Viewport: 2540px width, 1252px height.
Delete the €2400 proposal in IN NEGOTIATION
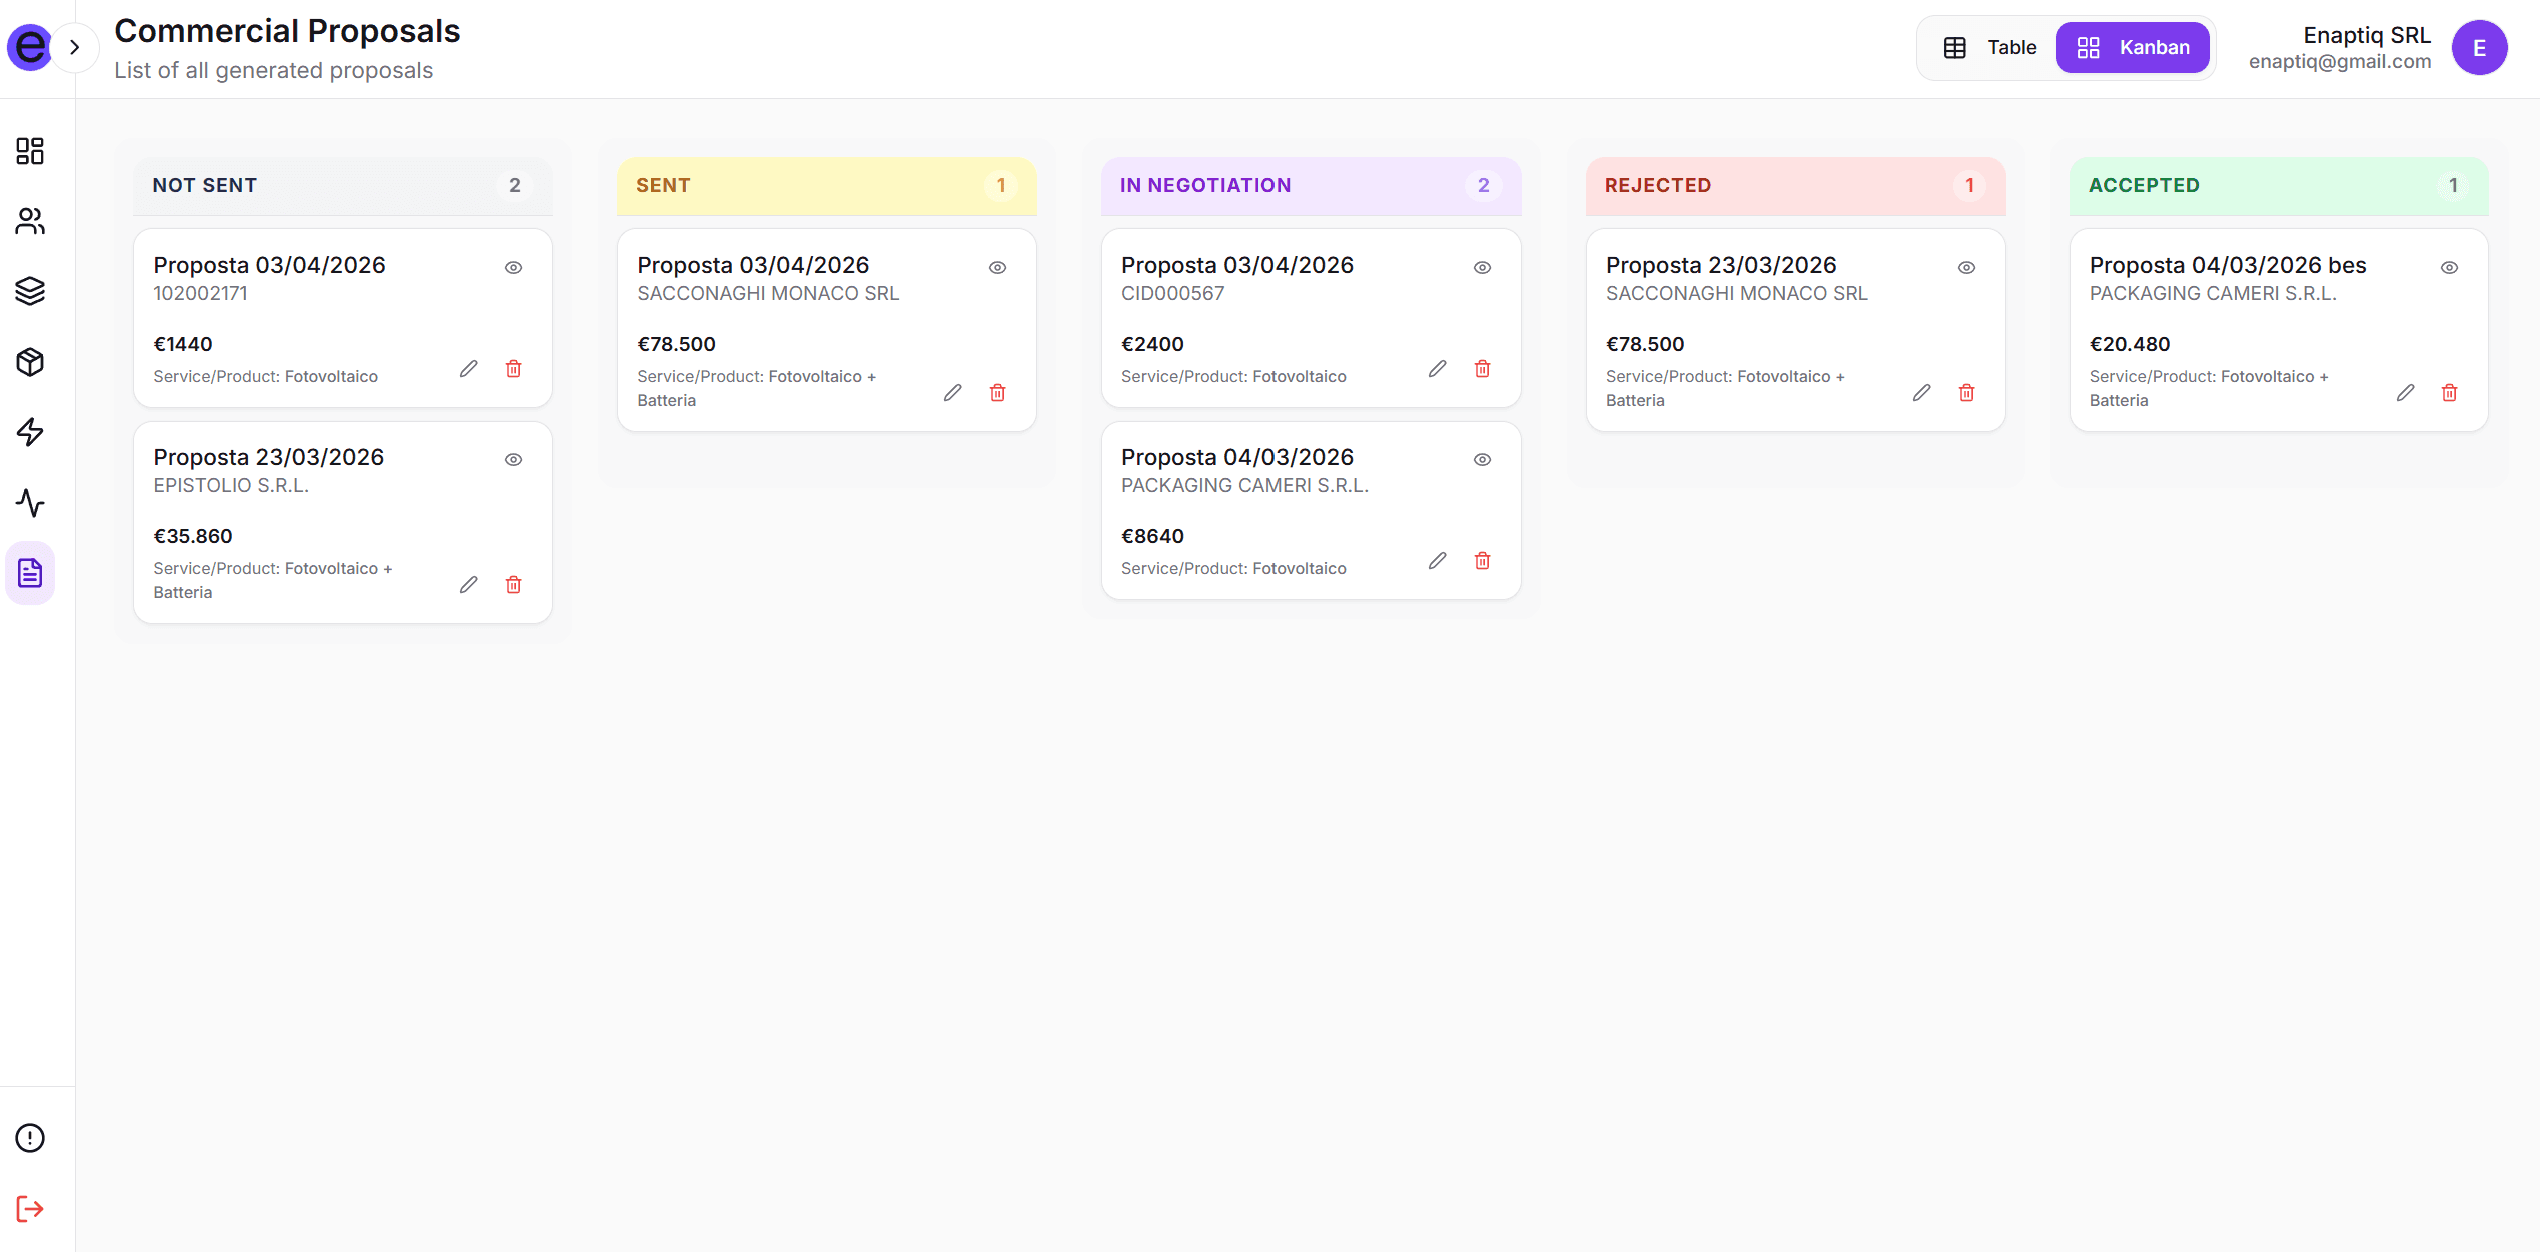[1483, 368]
